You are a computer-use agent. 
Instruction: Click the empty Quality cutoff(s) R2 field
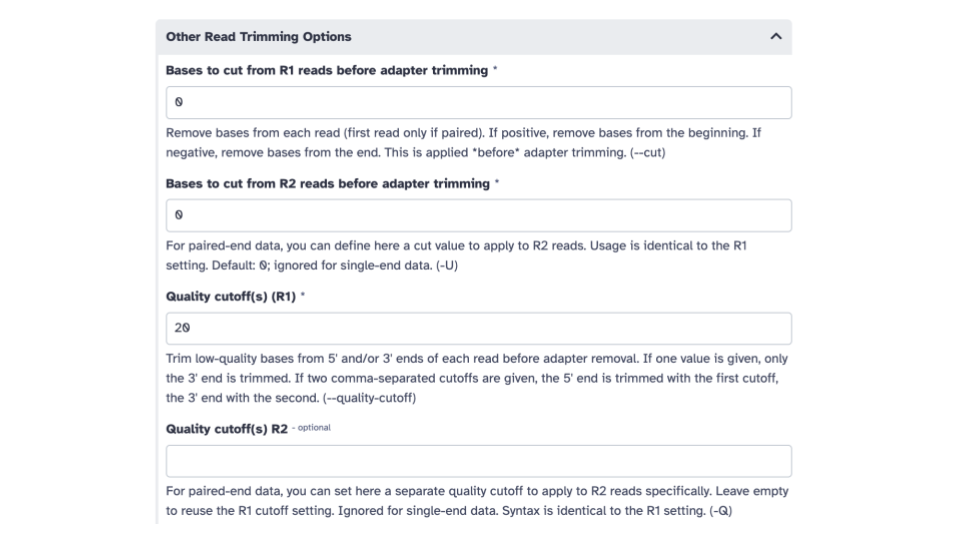479,461
